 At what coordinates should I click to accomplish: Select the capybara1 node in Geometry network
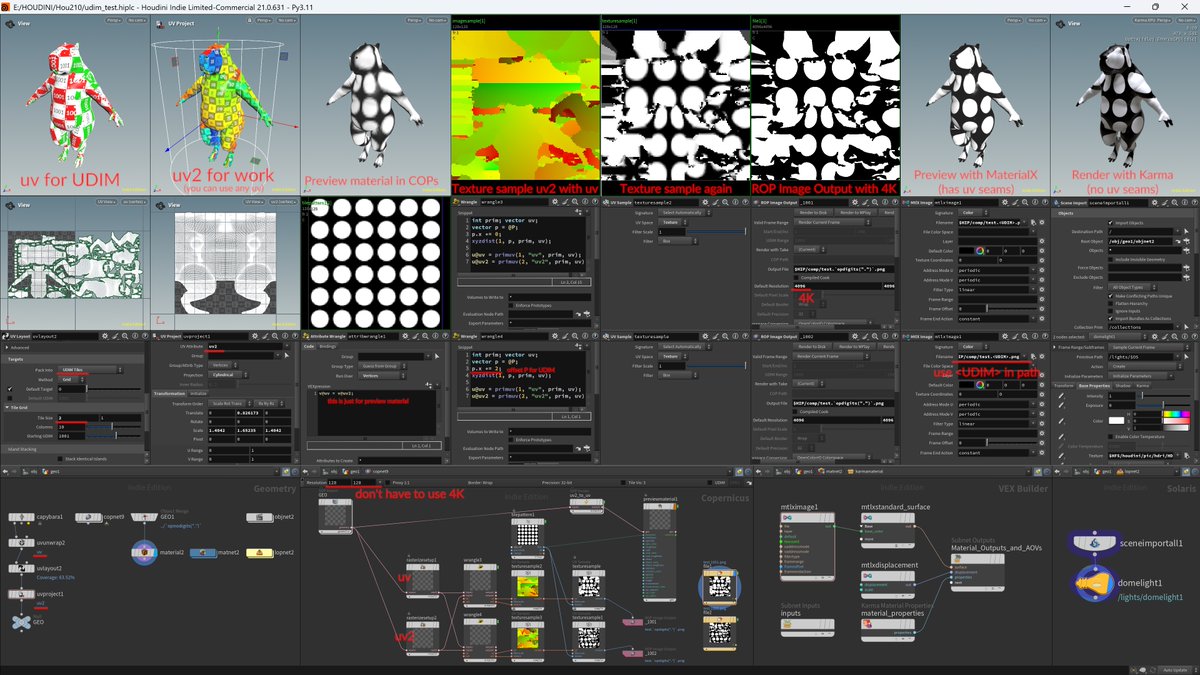(x=21, y=517)
